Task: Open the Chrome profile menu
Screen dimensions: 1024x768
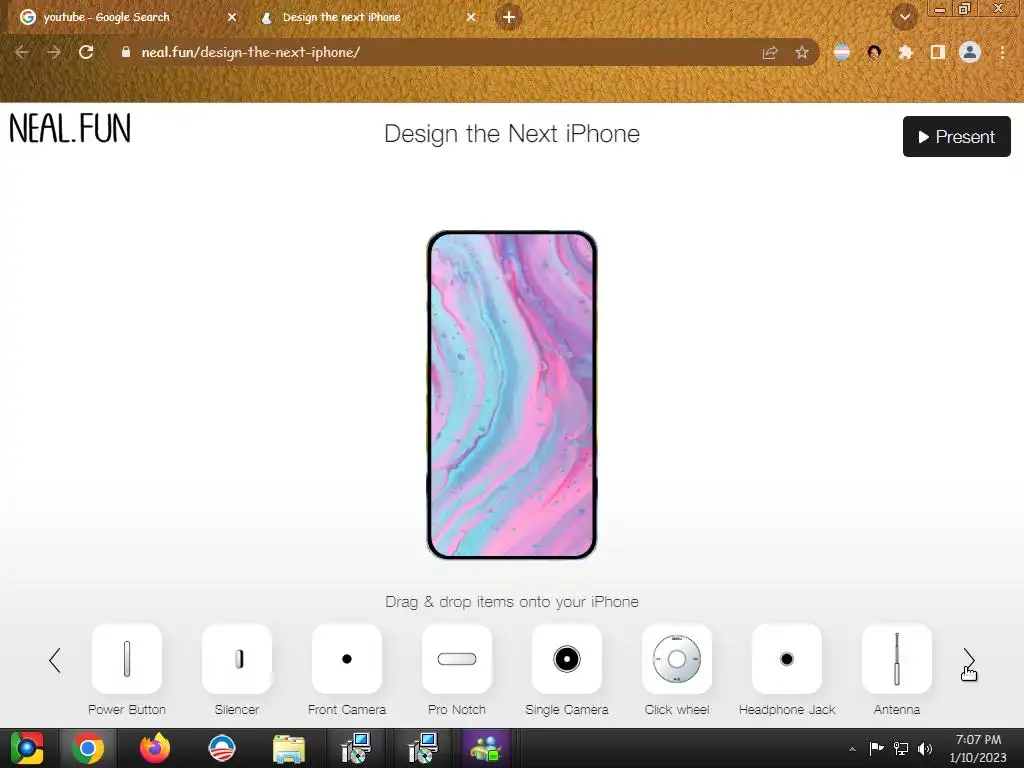Action: coord(970,52)
